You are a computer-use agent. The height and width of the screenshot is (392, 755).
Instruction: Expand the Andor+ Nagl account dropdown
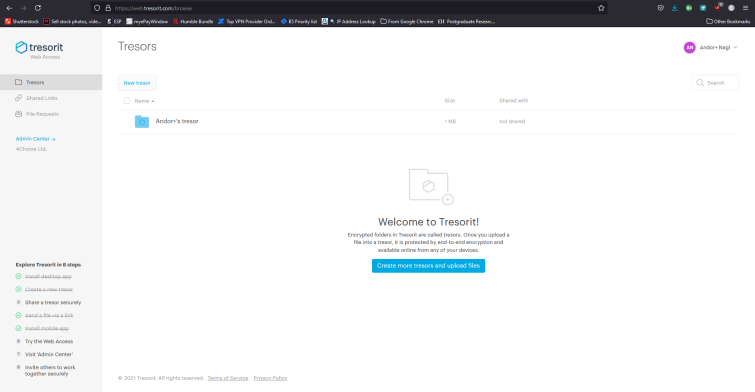[735, 47]
